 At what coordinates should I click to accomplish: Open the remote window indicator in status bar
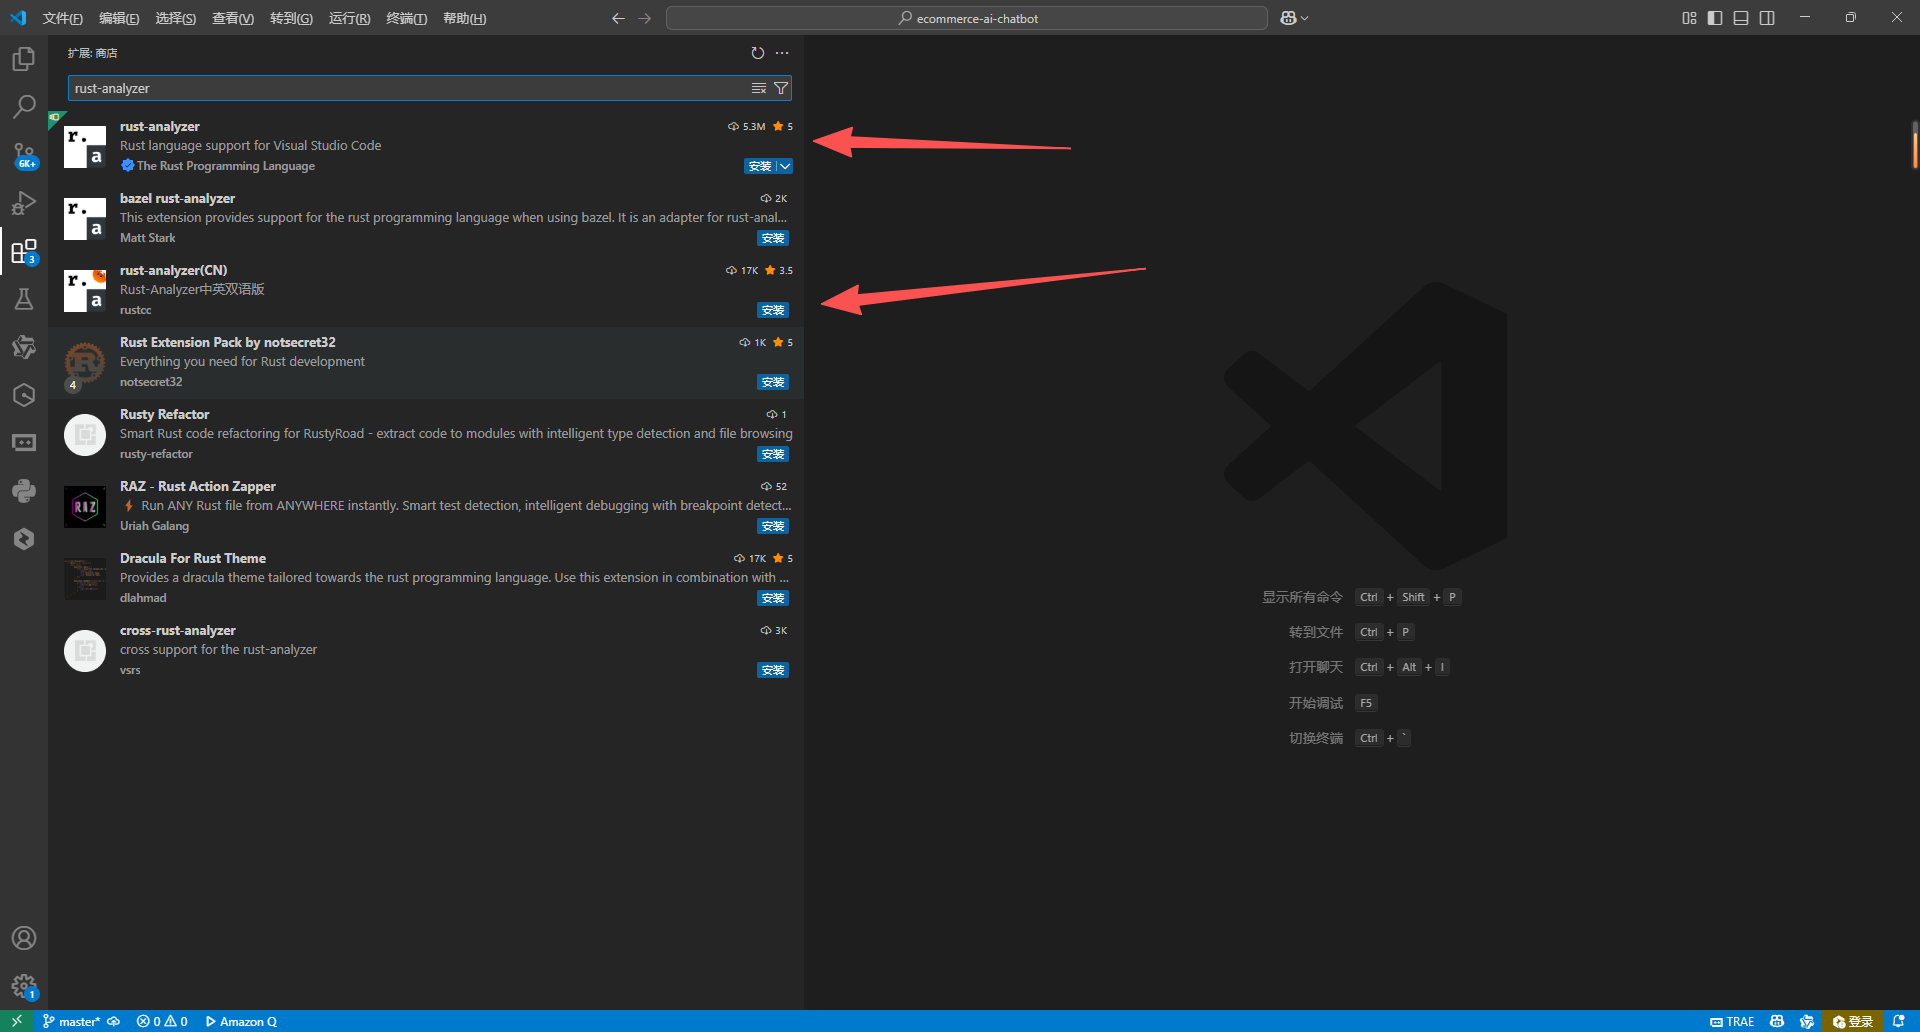17,1021
